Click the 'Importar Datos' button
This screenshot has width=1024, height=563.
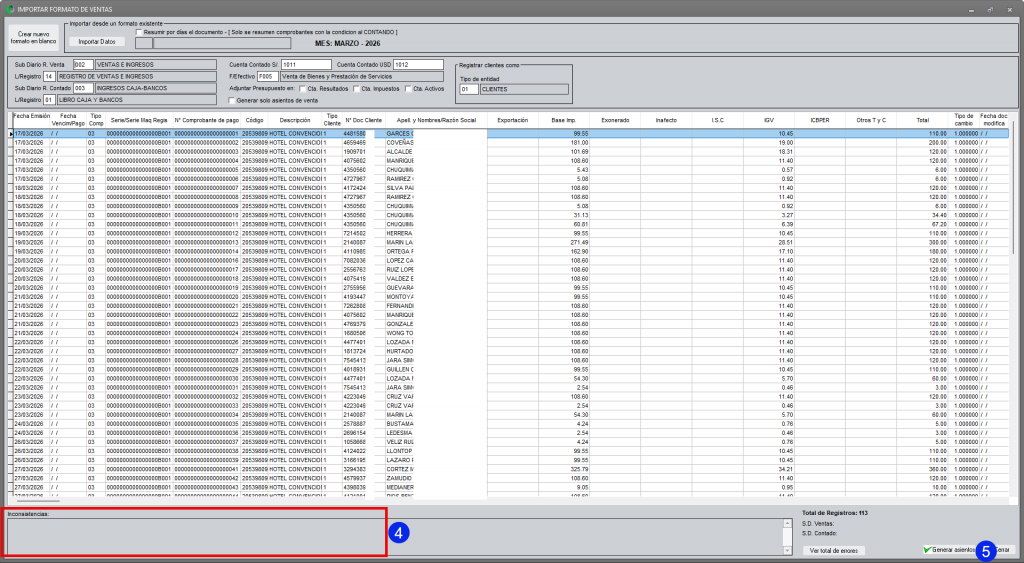(x=97, y=42)
